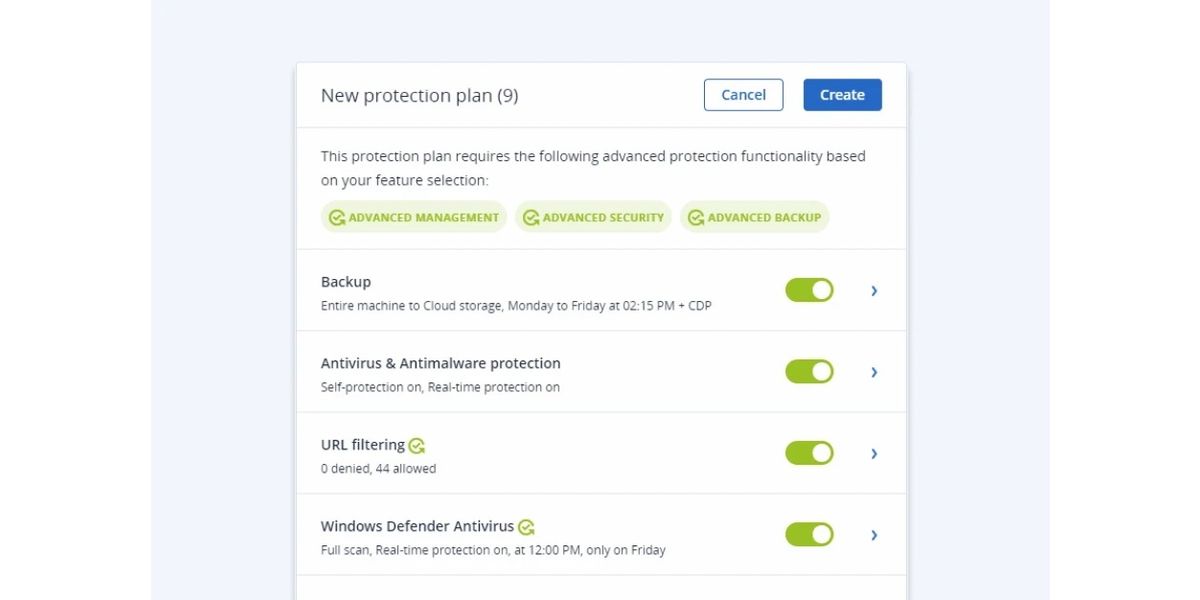
Task: Click the Windows Defender Antivirus heading
Action: pyautogui.click(x=417, y=526)
